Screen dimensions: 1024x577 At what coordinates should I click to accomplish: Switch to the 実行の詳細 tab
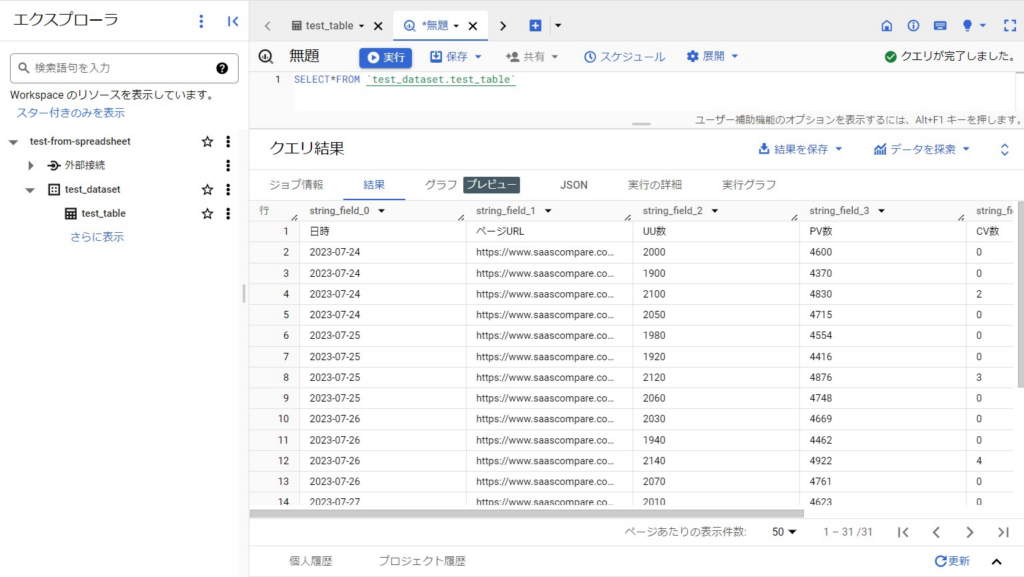654,185
